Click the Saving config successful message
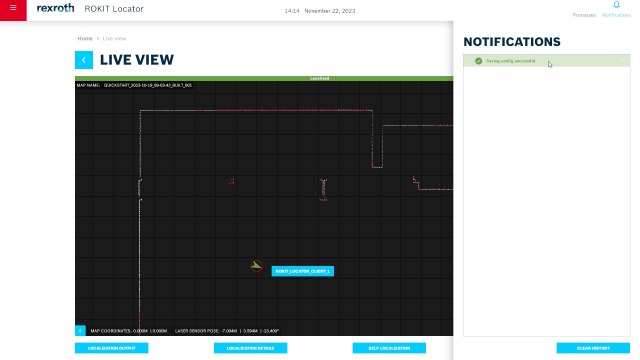Screen dimensions: 640x360 click(510, 61)
